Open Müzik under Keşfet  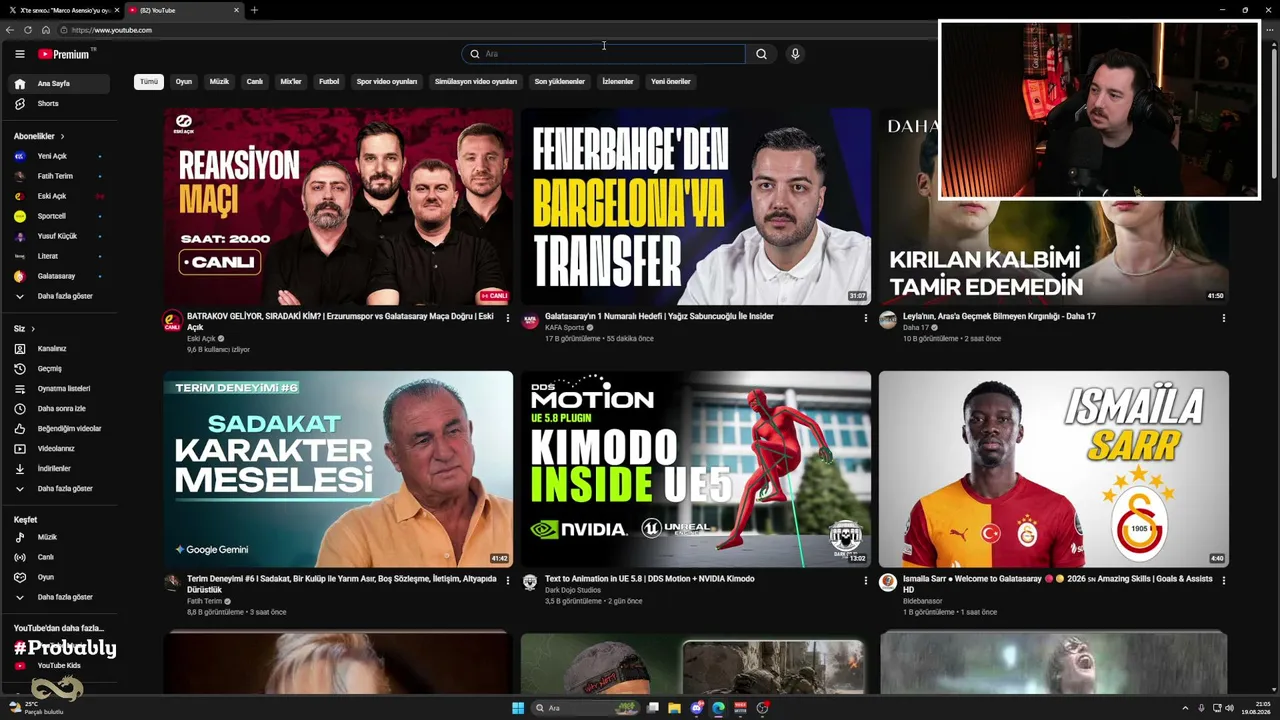(x=60, y=537)
